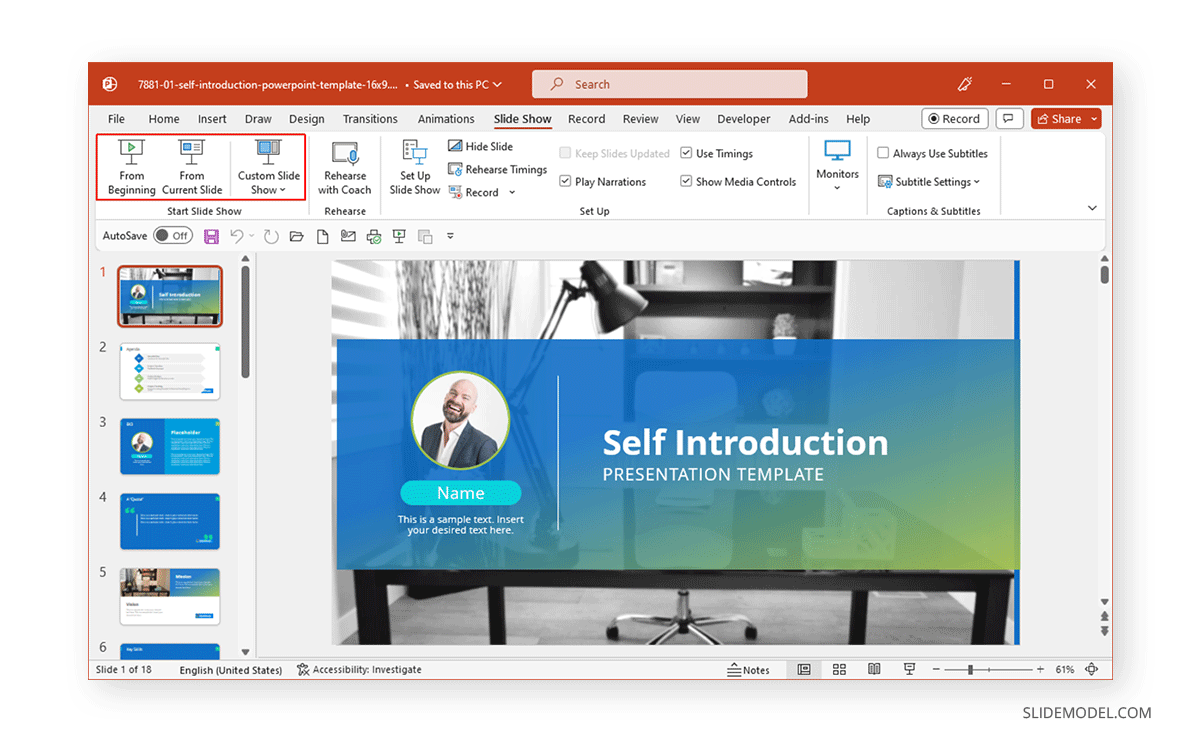Open the Review ribbon tab

coord(640,118)
